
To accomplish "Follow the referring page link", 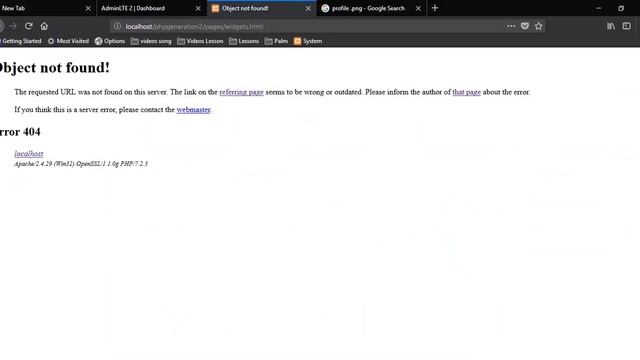I will [x=242, y=92].
